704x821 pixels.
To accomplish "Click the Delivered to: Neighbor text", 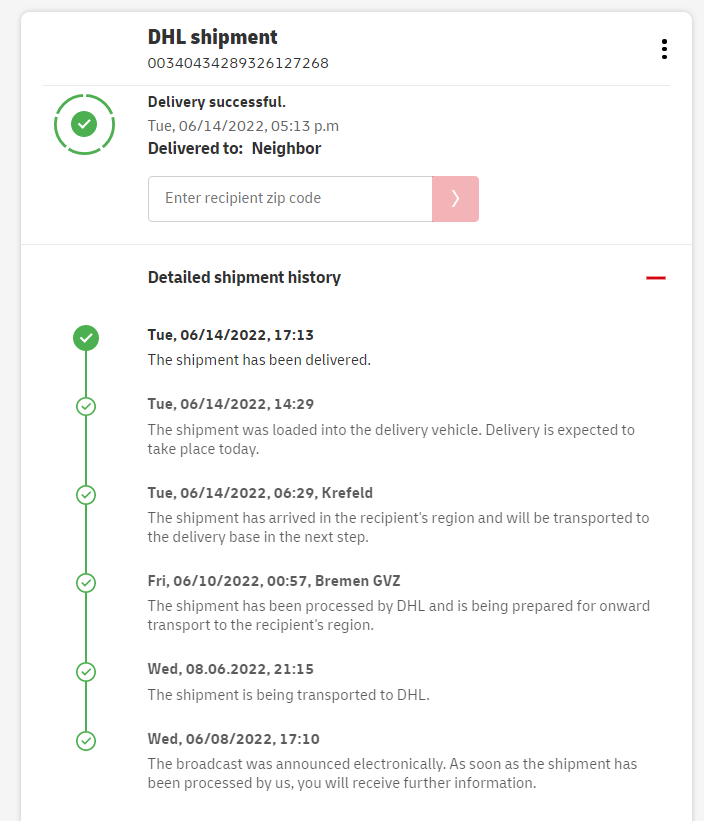I will pyautogui.click(x=235, y=149).
